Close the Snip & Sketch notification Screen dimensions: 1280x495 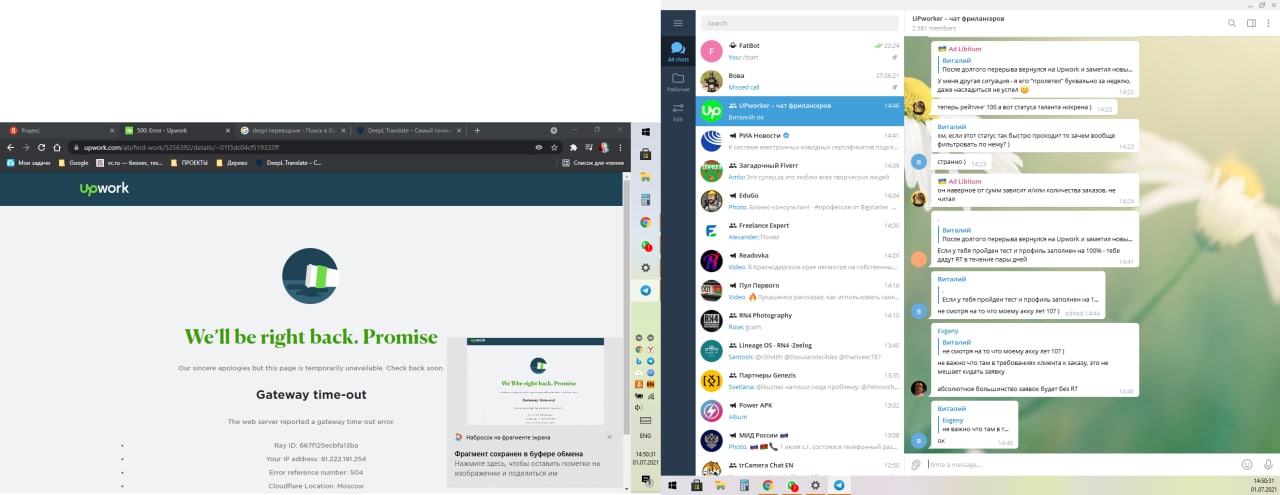click(609, 437)
